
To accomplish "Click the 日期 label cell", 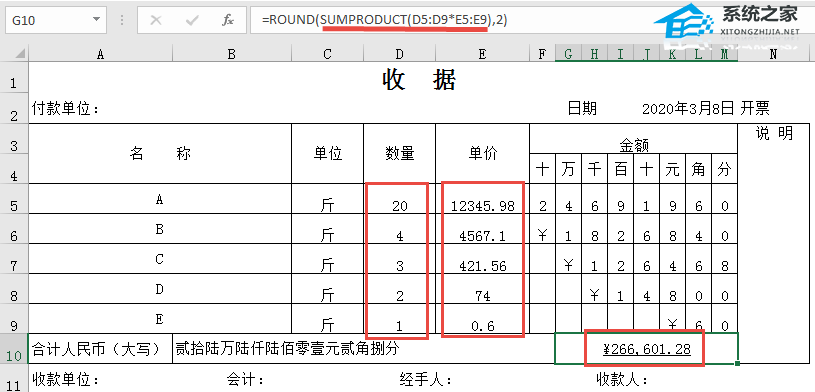I will (582, 109).
